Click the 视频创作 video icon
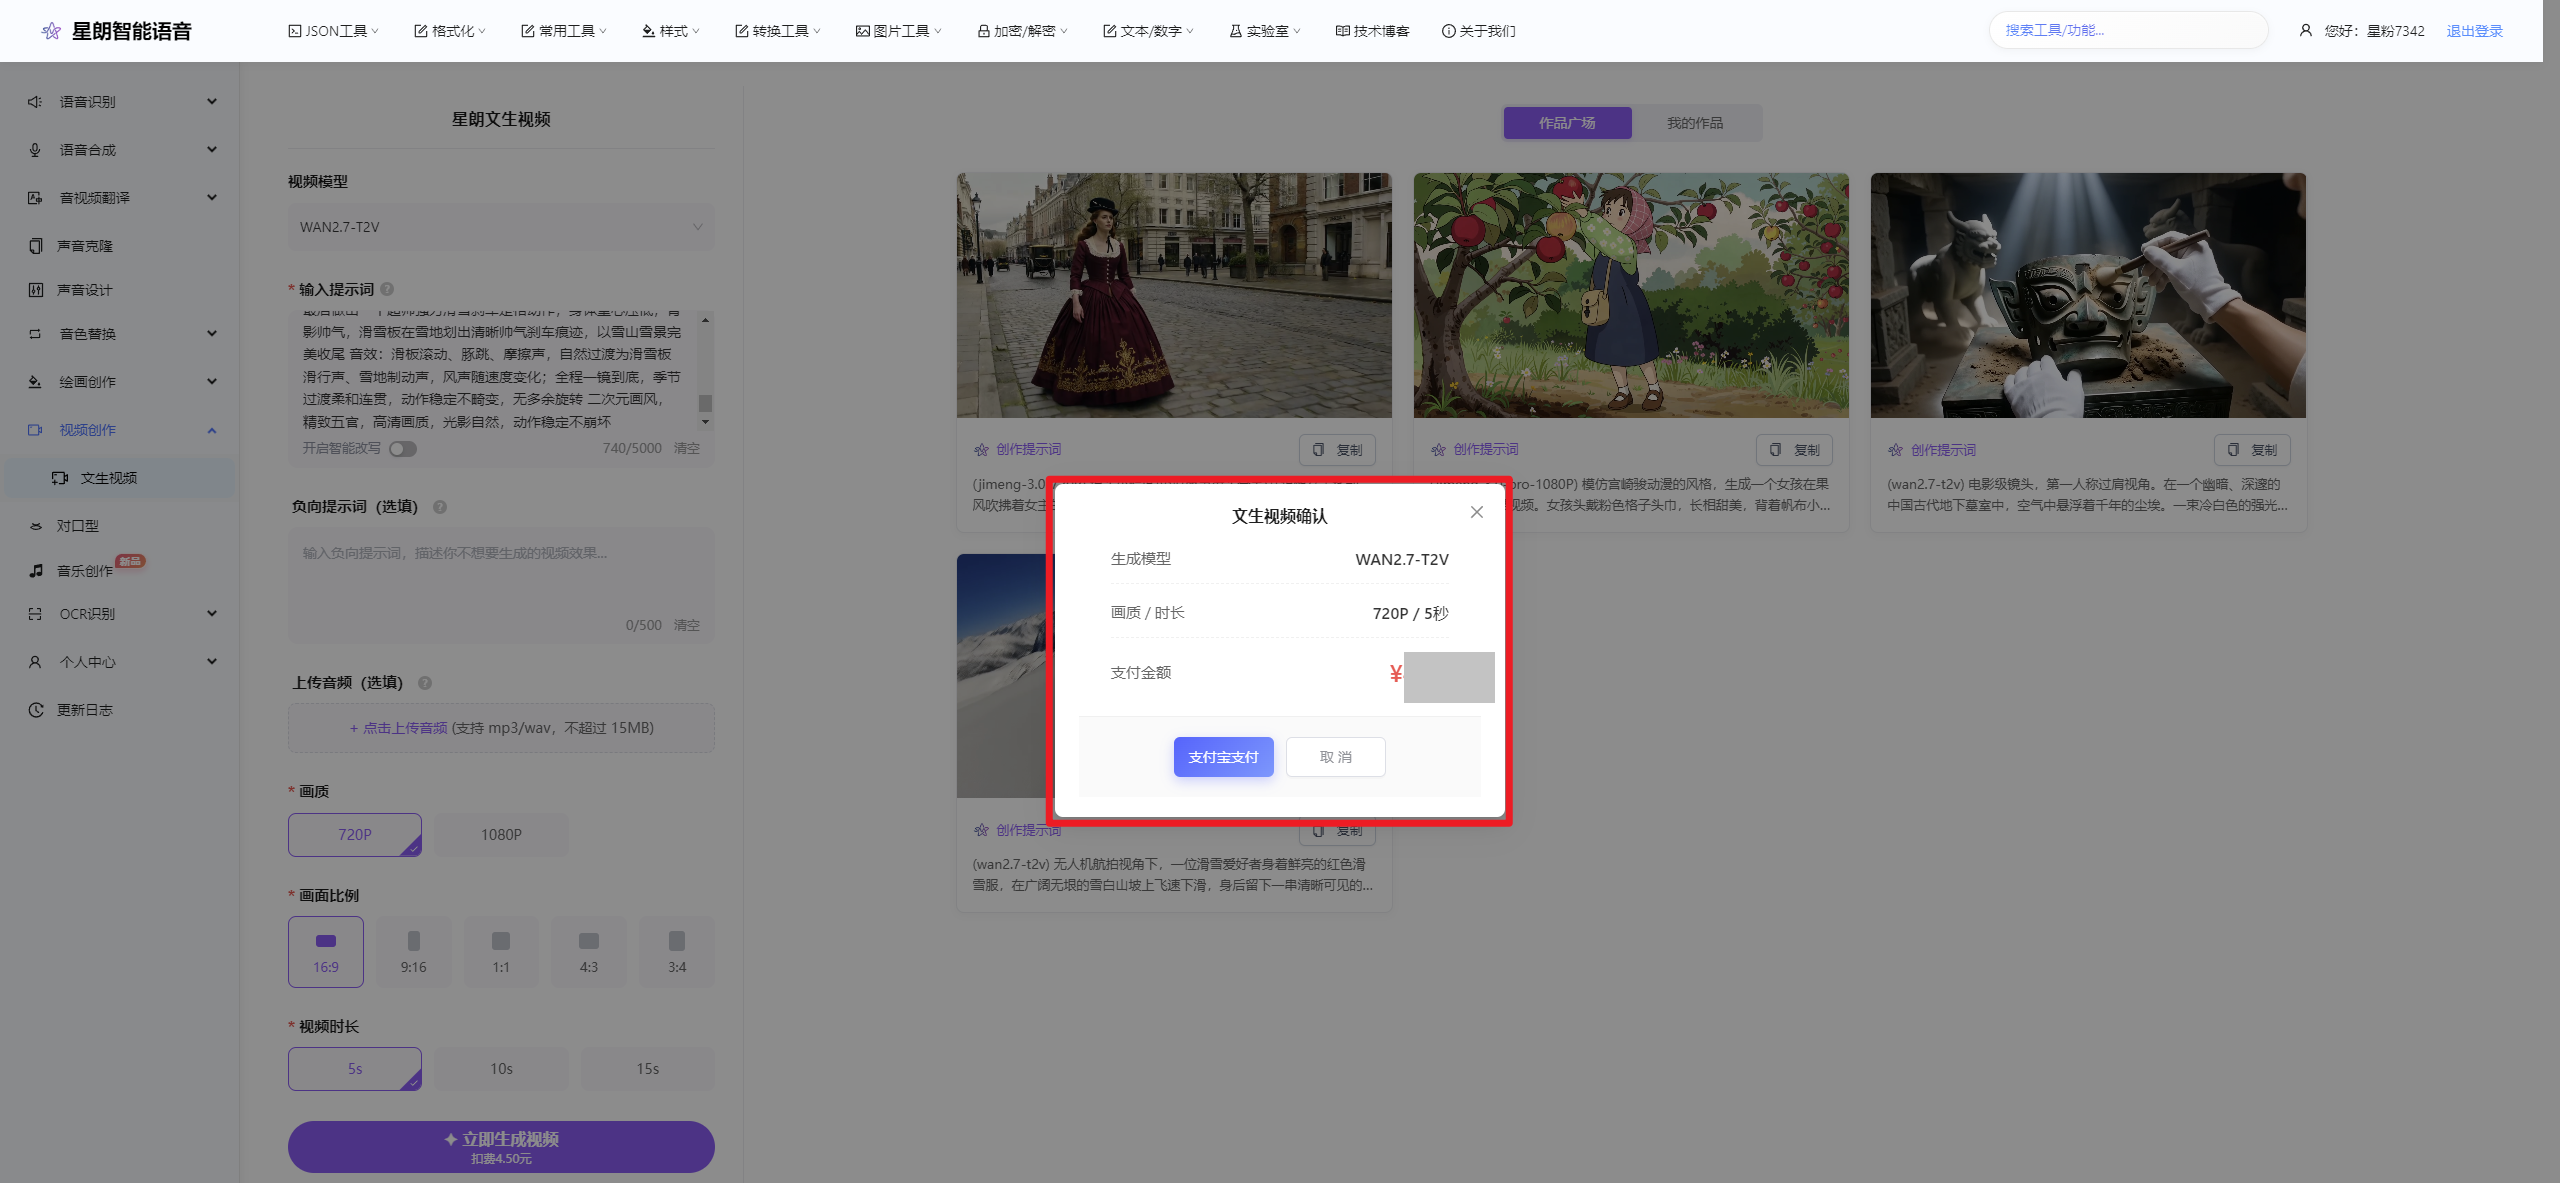Screen dimensions: 2560x1183 pyautogui.click(x=35, y=430)
